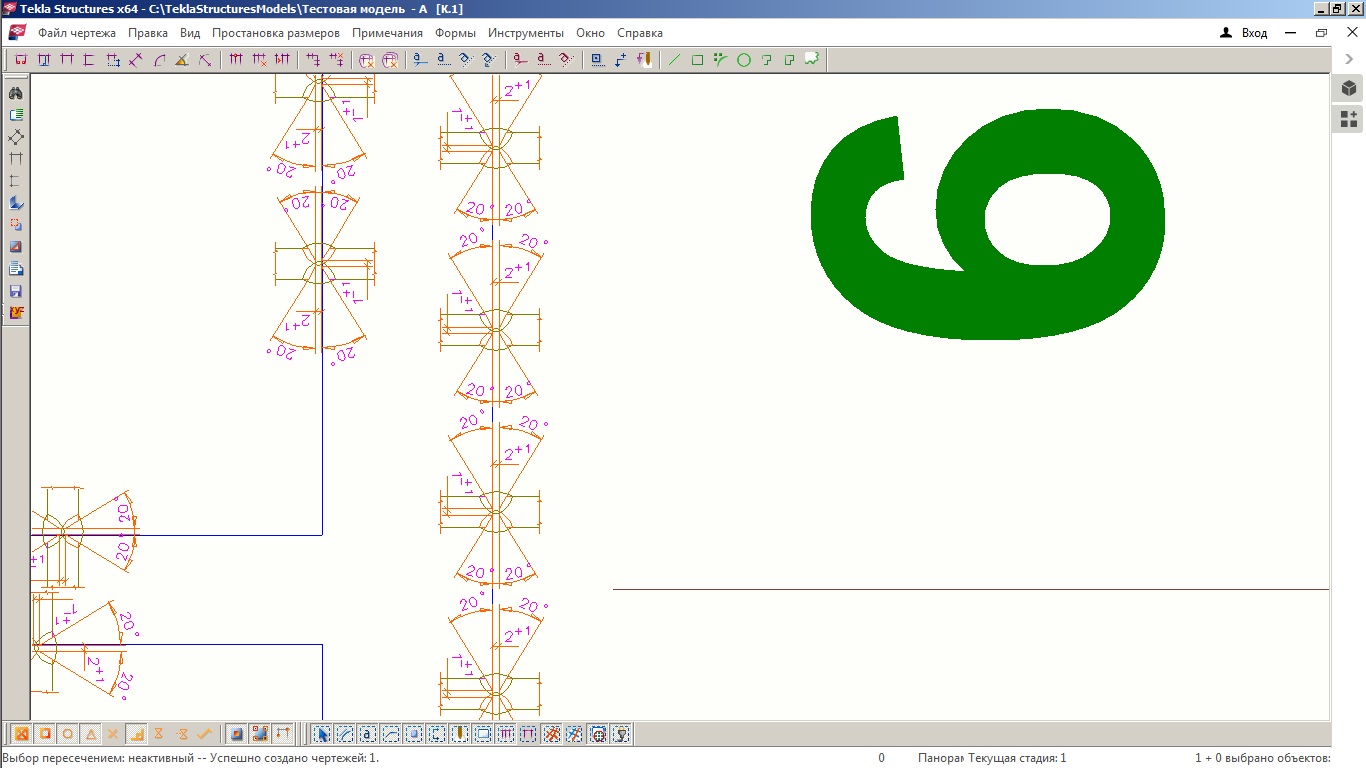Click the arc dimension tool icon
This screenshot has width=1366, height=768.
[159, 60]
